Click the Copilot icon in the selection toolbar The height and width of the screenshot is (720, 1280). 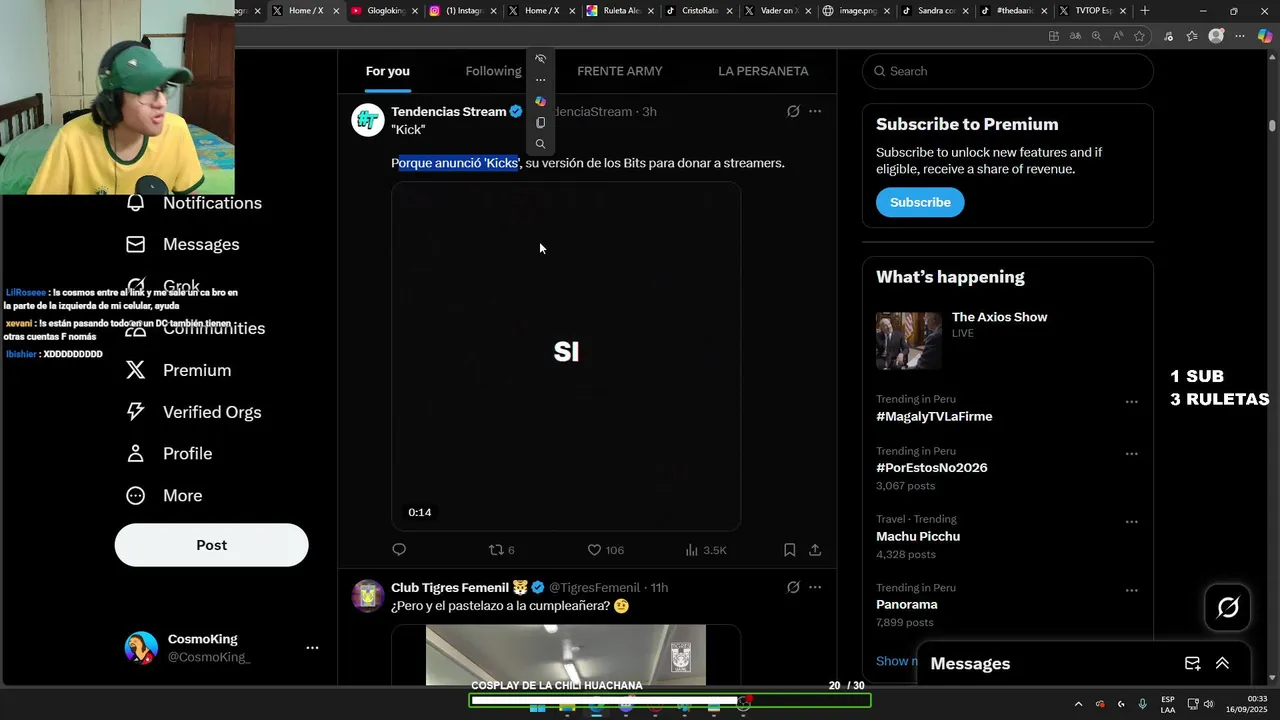pyautogui.click(x=540, y=101)
